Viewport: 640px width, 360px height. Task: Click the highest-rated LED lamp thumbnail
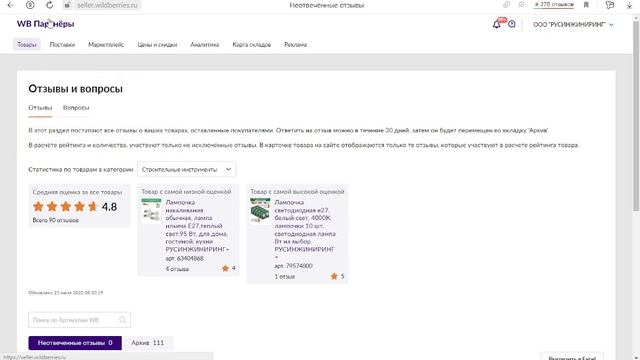tap(260, 211)
